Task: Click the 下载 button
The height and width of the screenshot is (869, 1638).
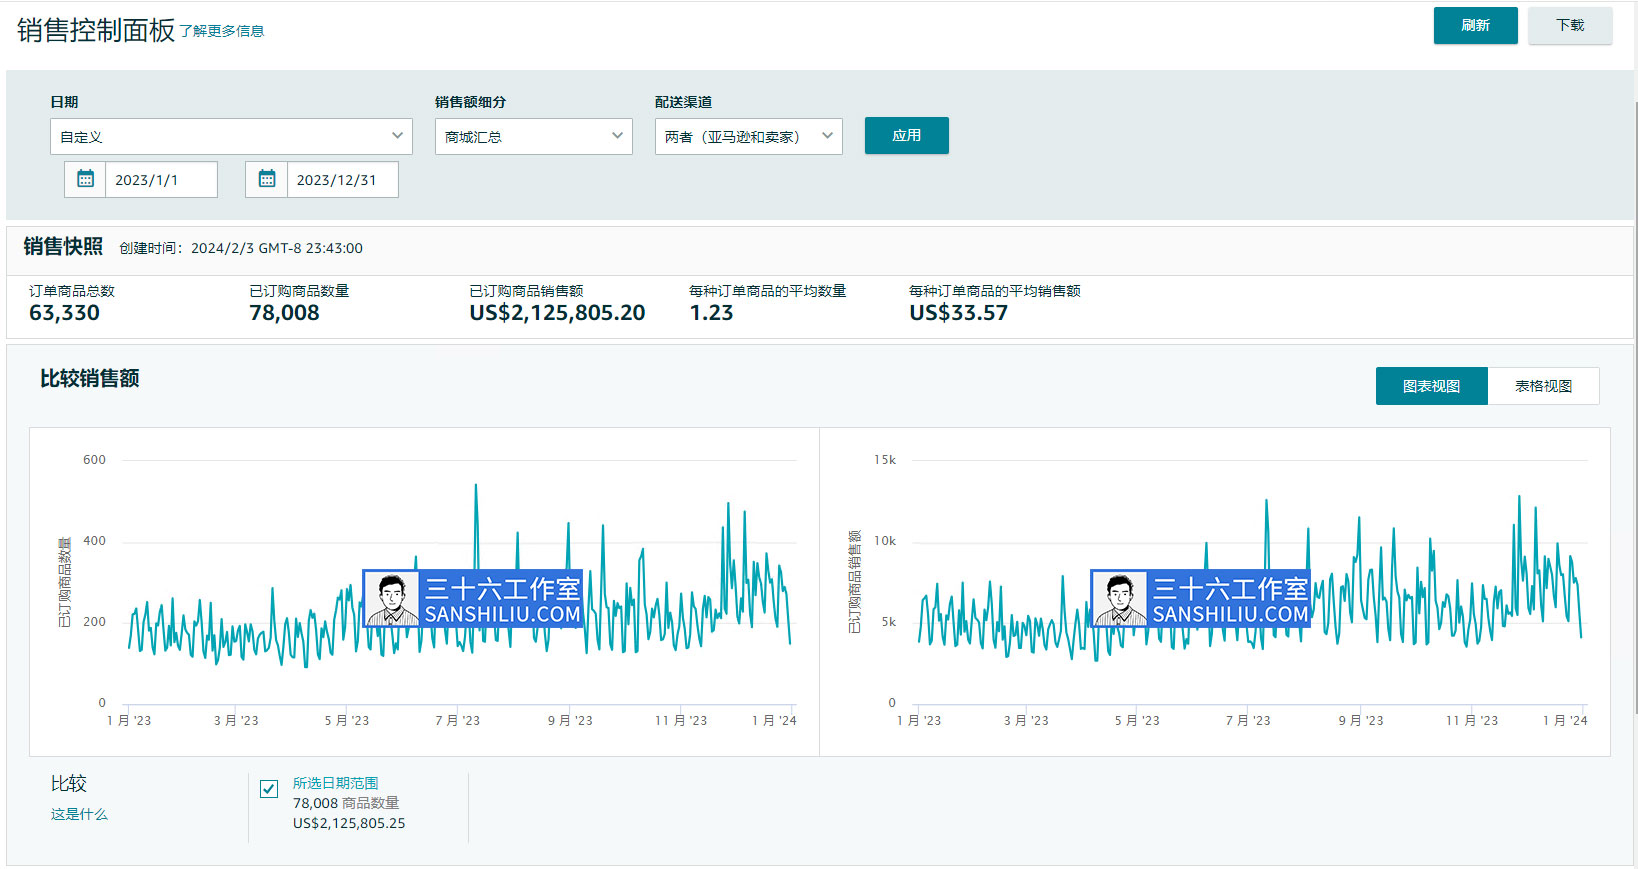Action: (x=1570, y=25)
